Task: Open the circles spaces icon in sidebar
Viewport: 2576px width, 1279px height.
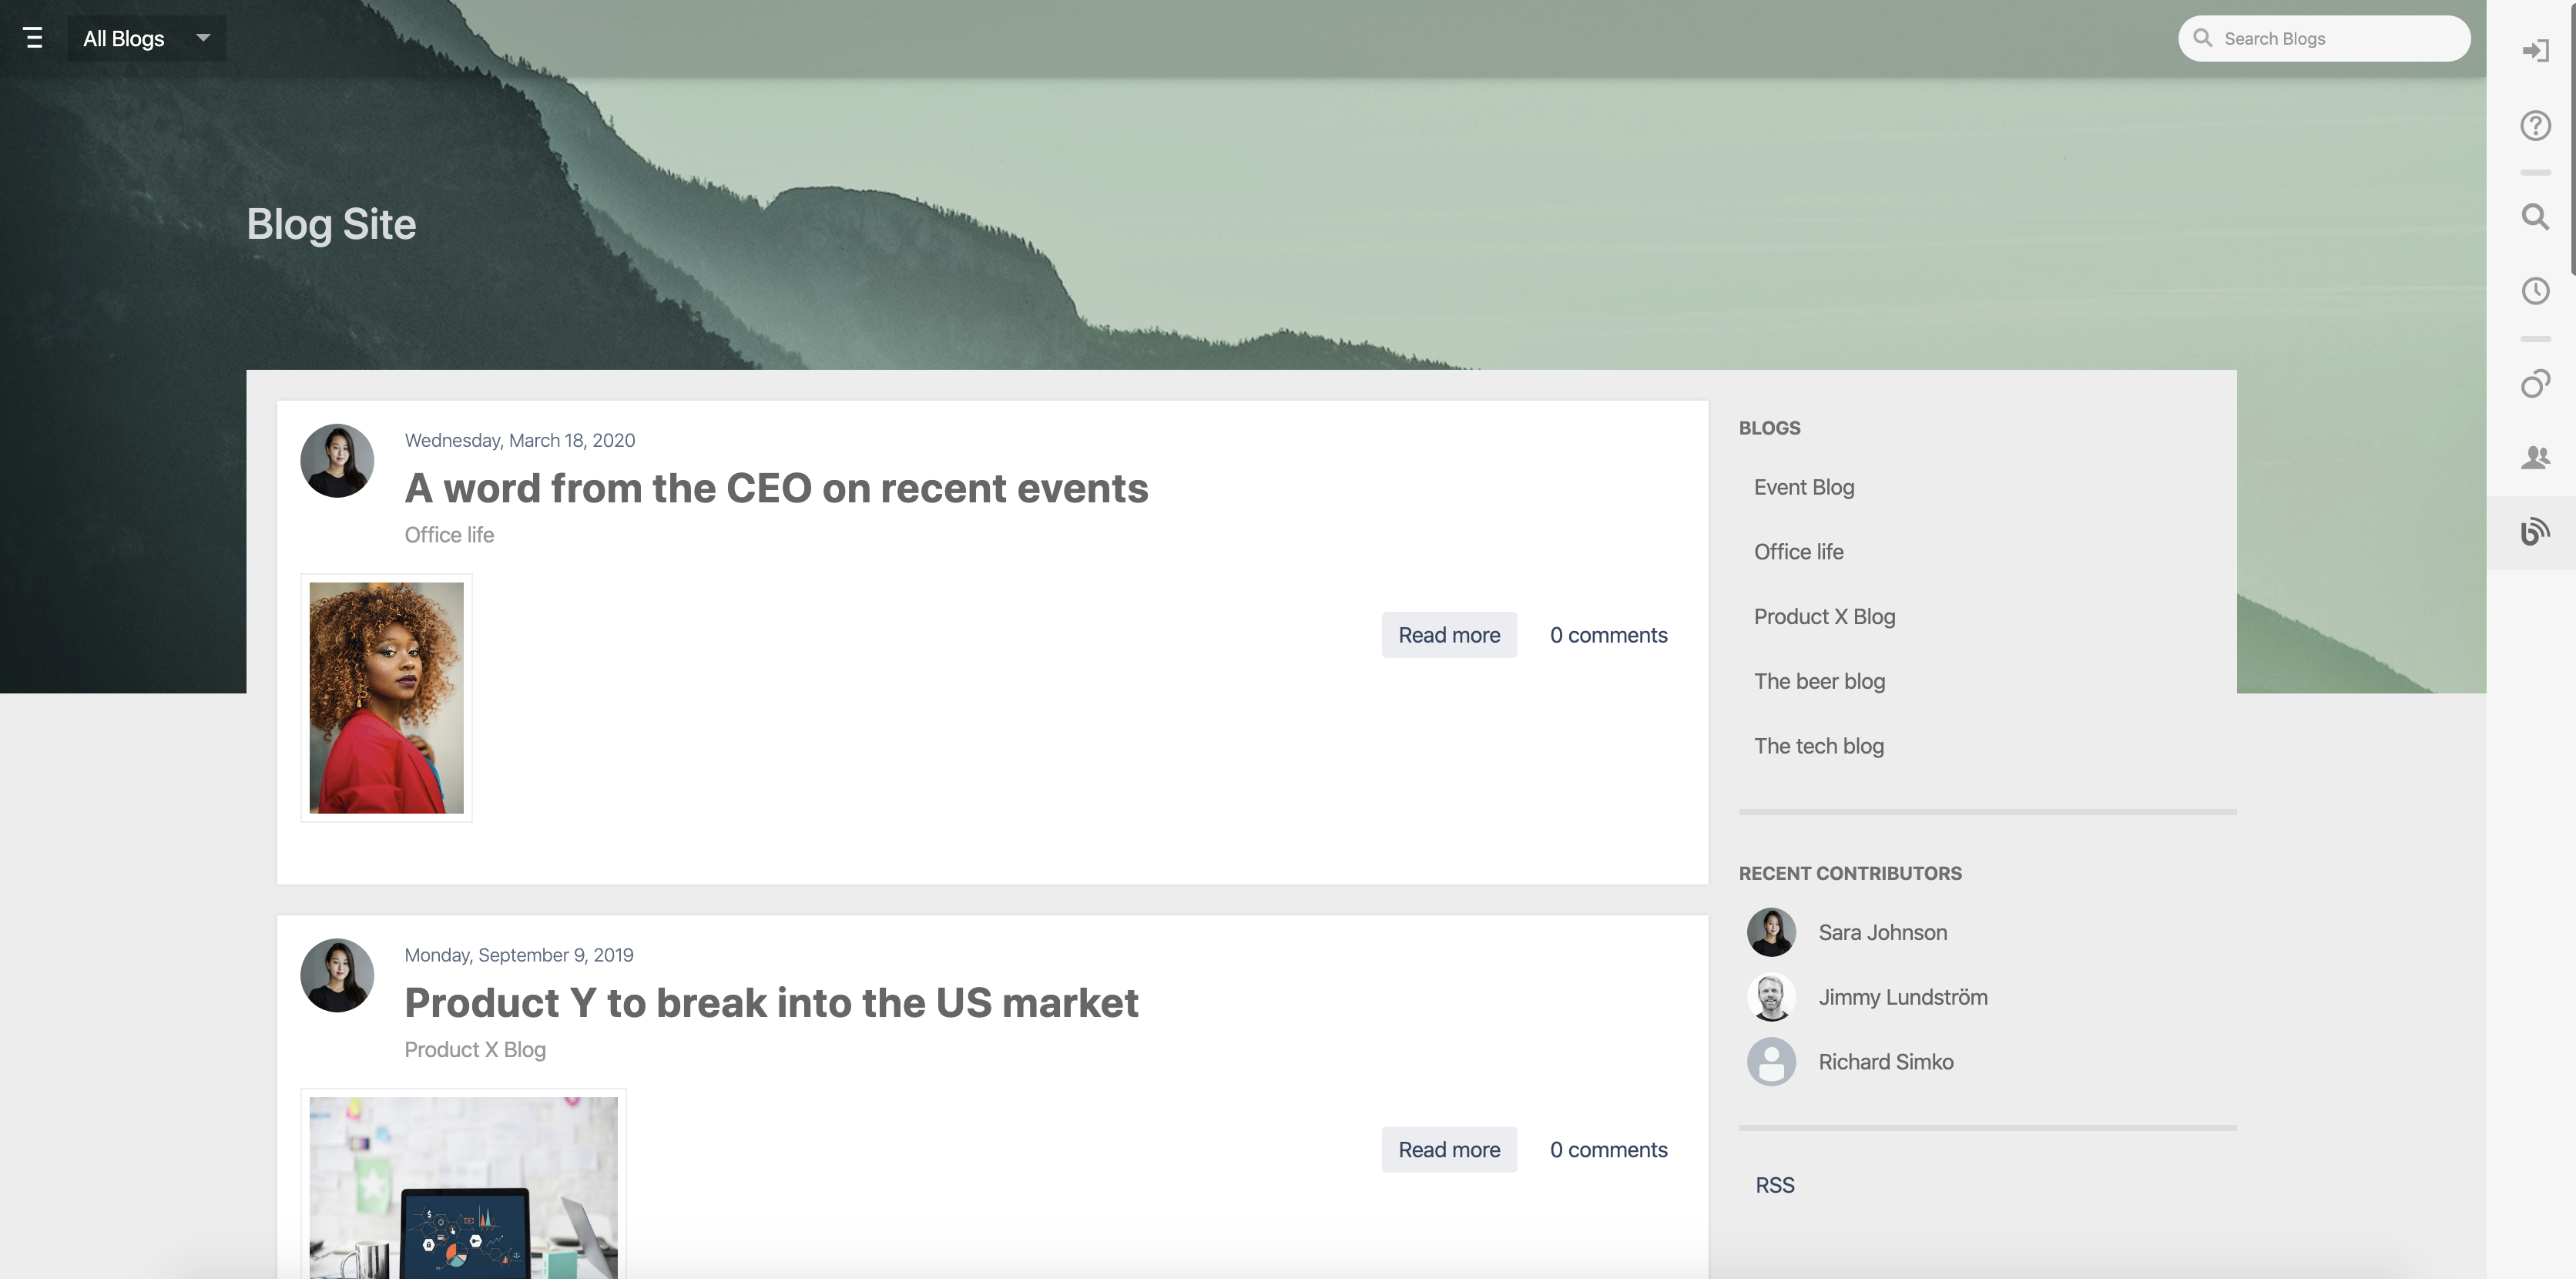Action: click(2535, 383)
